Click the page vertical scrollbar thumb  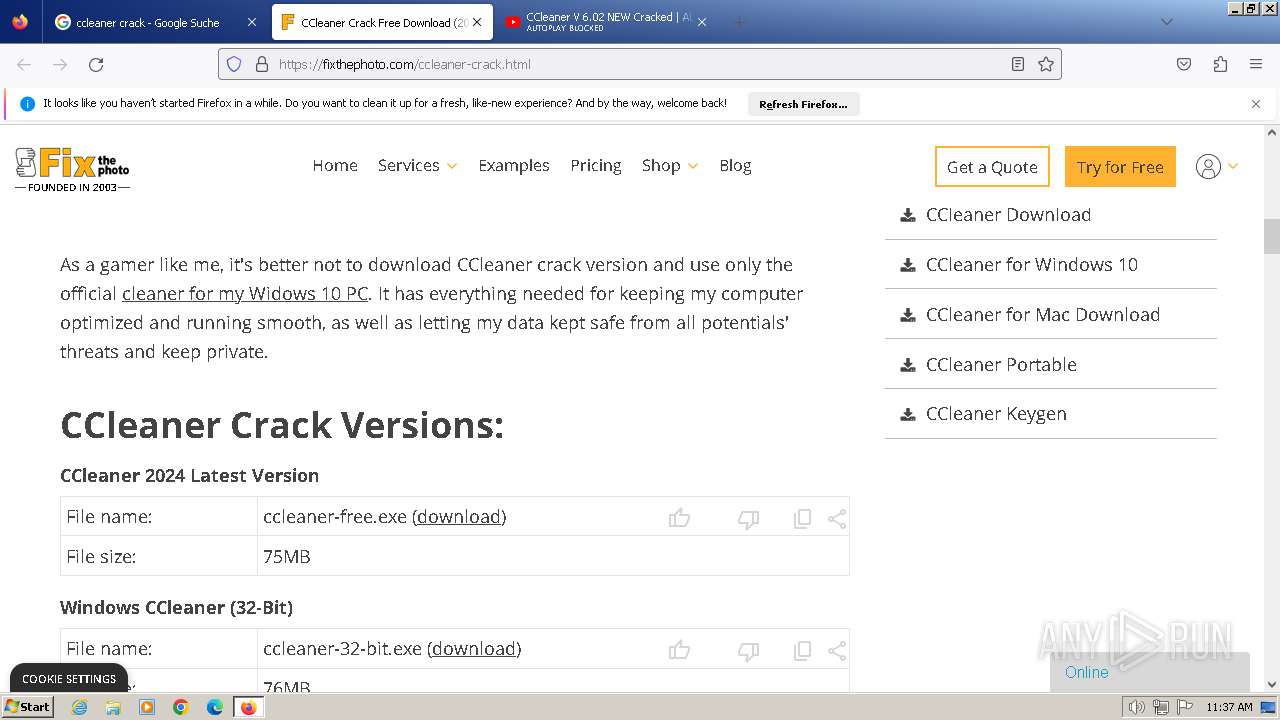coord(1272,236)
